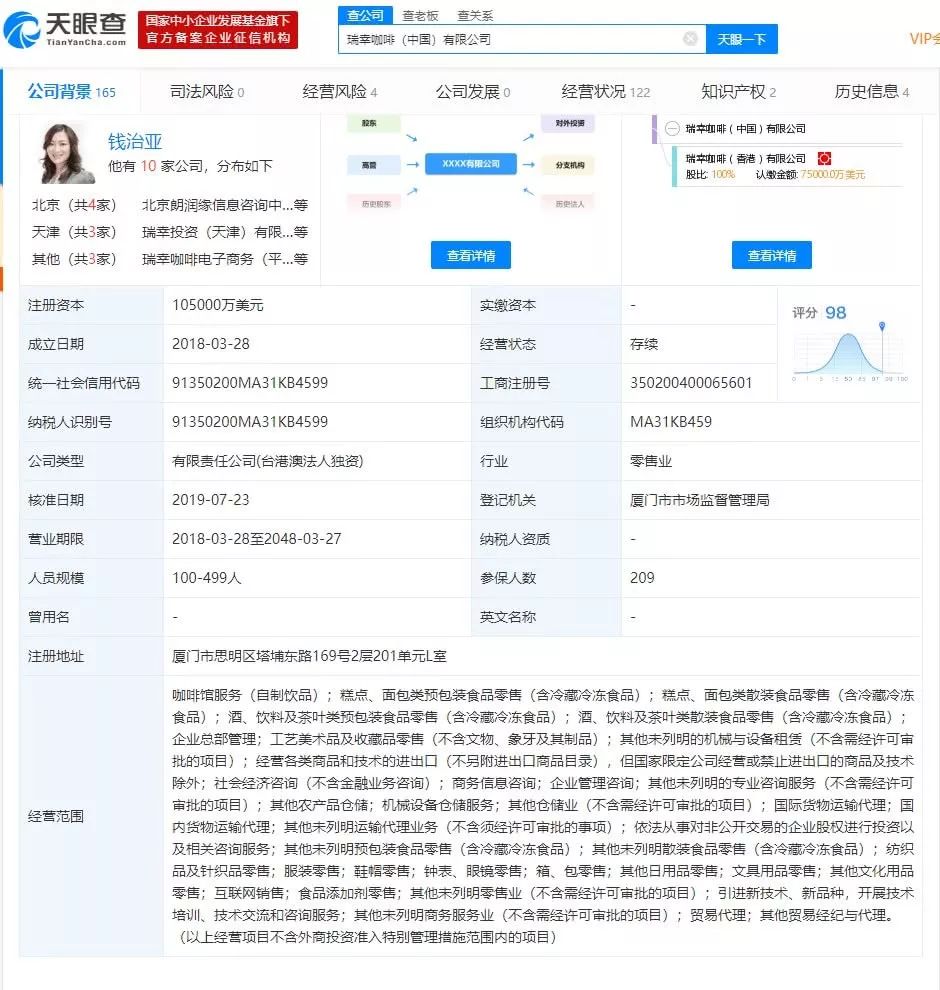Switch to the 查老板 search tab

coord(420,15)
